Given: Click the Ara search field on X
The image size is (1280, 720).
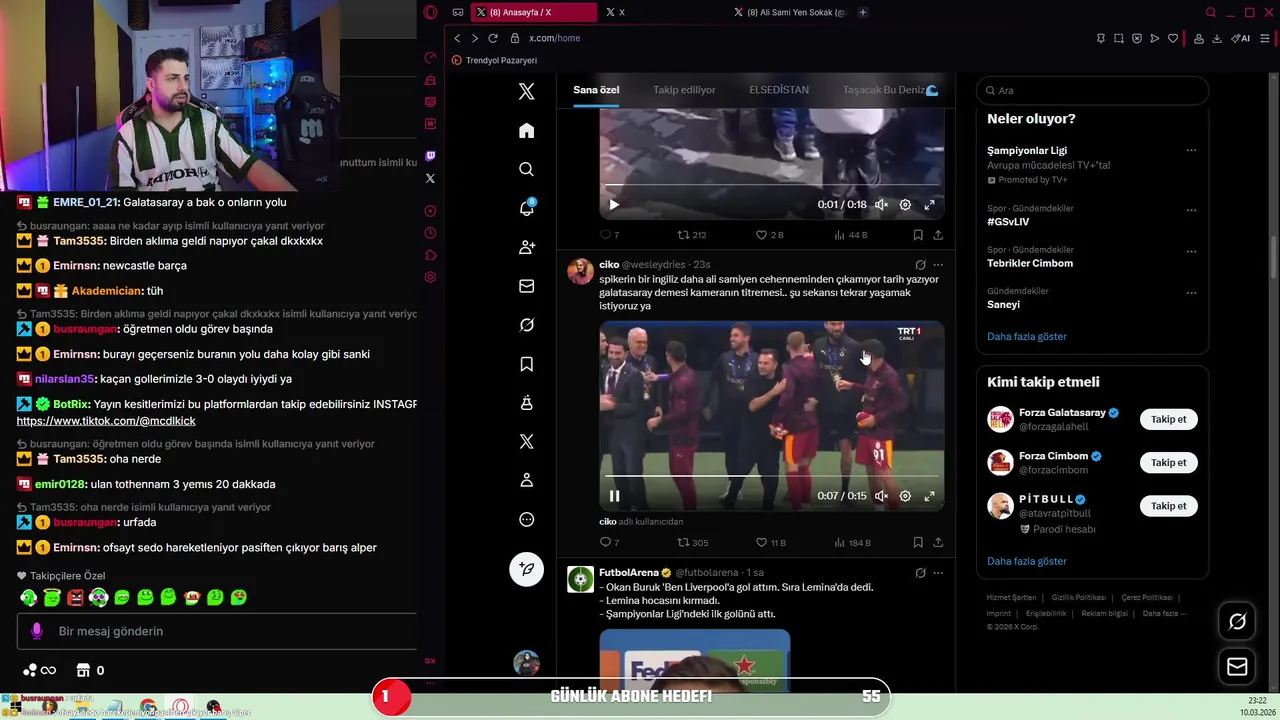Looking at the screenshot, I should [1092, 90].
